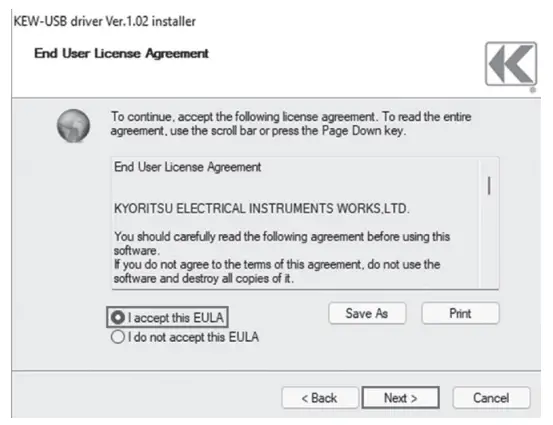Click the 'KEW-USB driver Ver.1.02 installer' title
Viewport: 553px width, 425px height.
pyautogui.click(x=104, y=21)
